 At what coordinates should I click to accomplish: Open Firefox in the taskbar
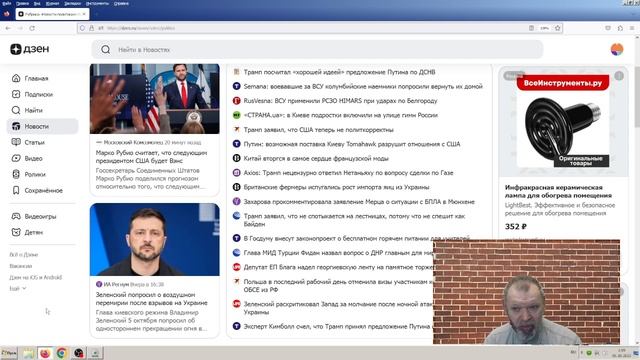pyautogui.click(x=45, y=353)
